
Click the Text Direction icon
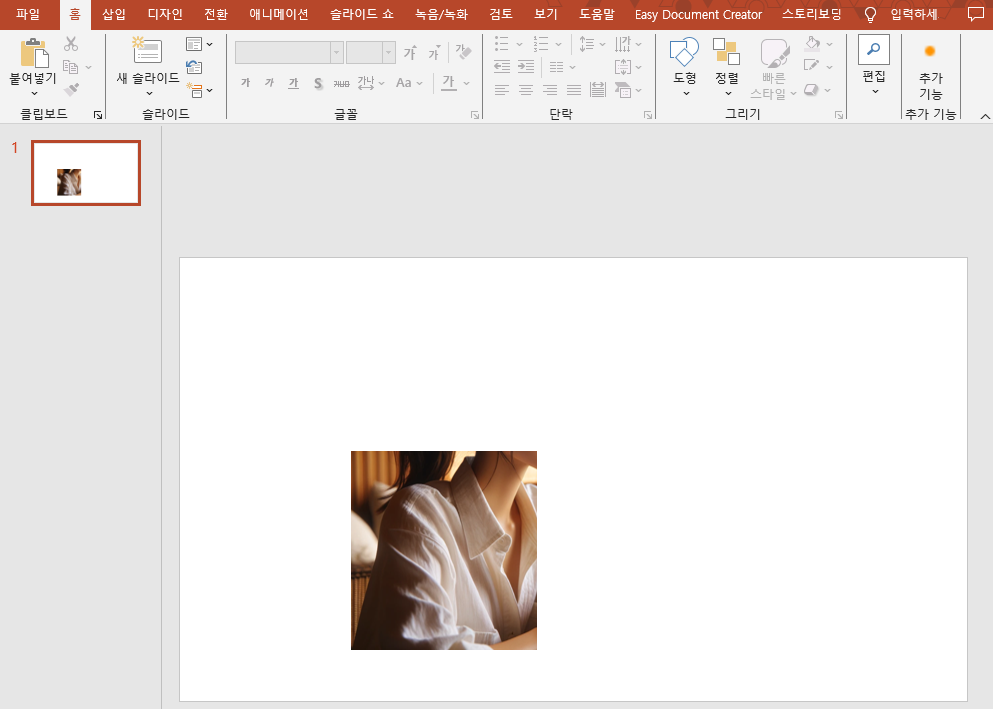pyautogui.click(x=623, y=44)
